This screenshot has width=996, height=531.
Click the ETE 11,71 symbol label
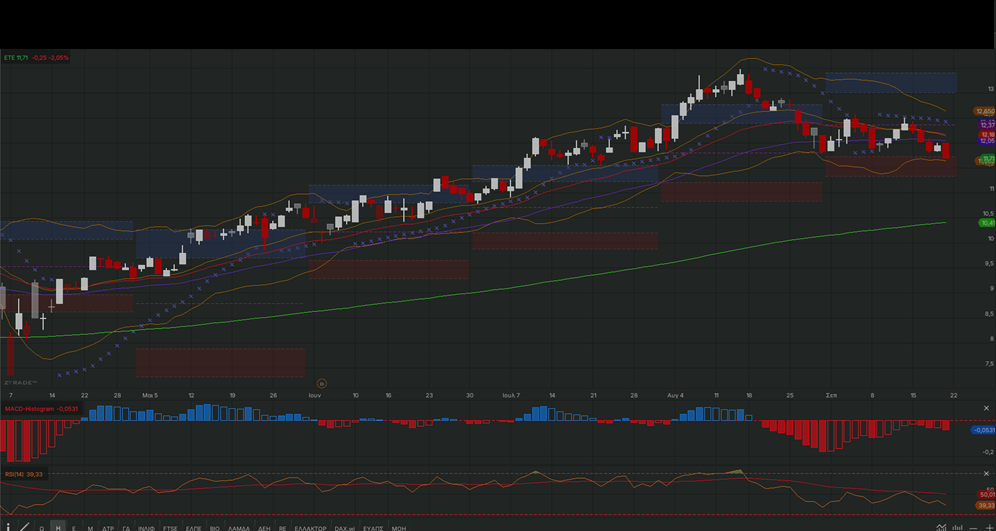pos(16,58)
